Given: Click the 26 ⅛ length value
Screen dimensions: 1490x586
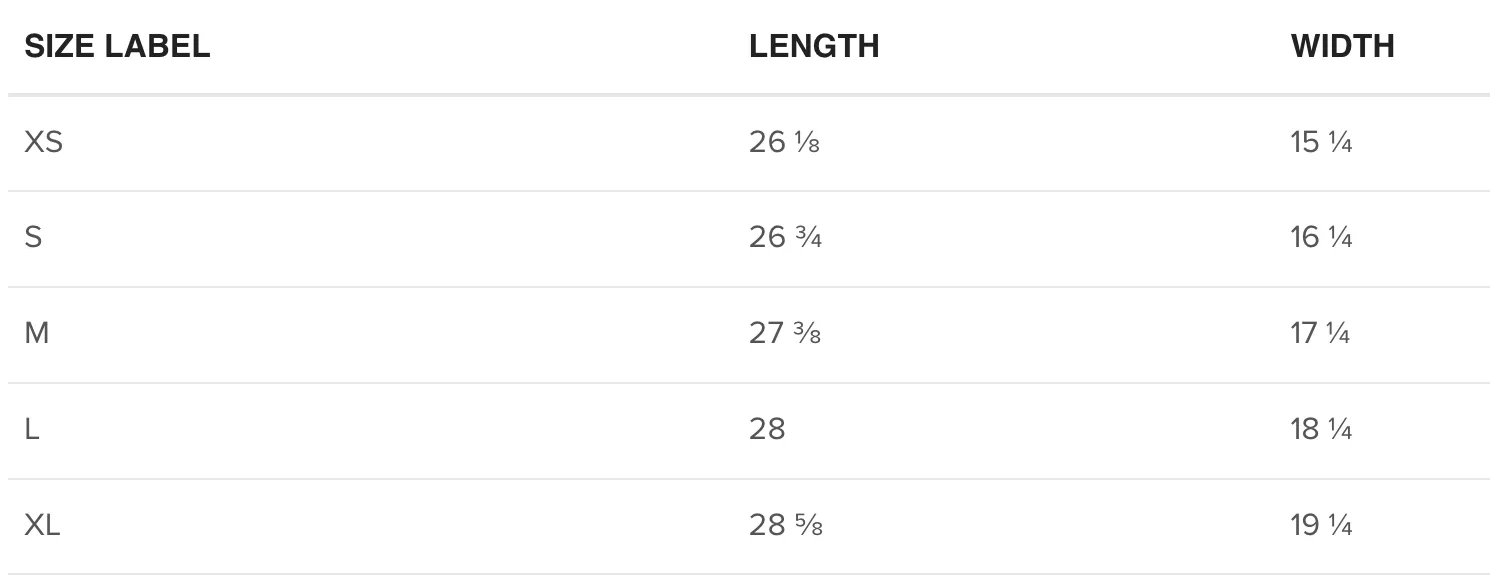Looking at the screenshot, I should (784, 142).
